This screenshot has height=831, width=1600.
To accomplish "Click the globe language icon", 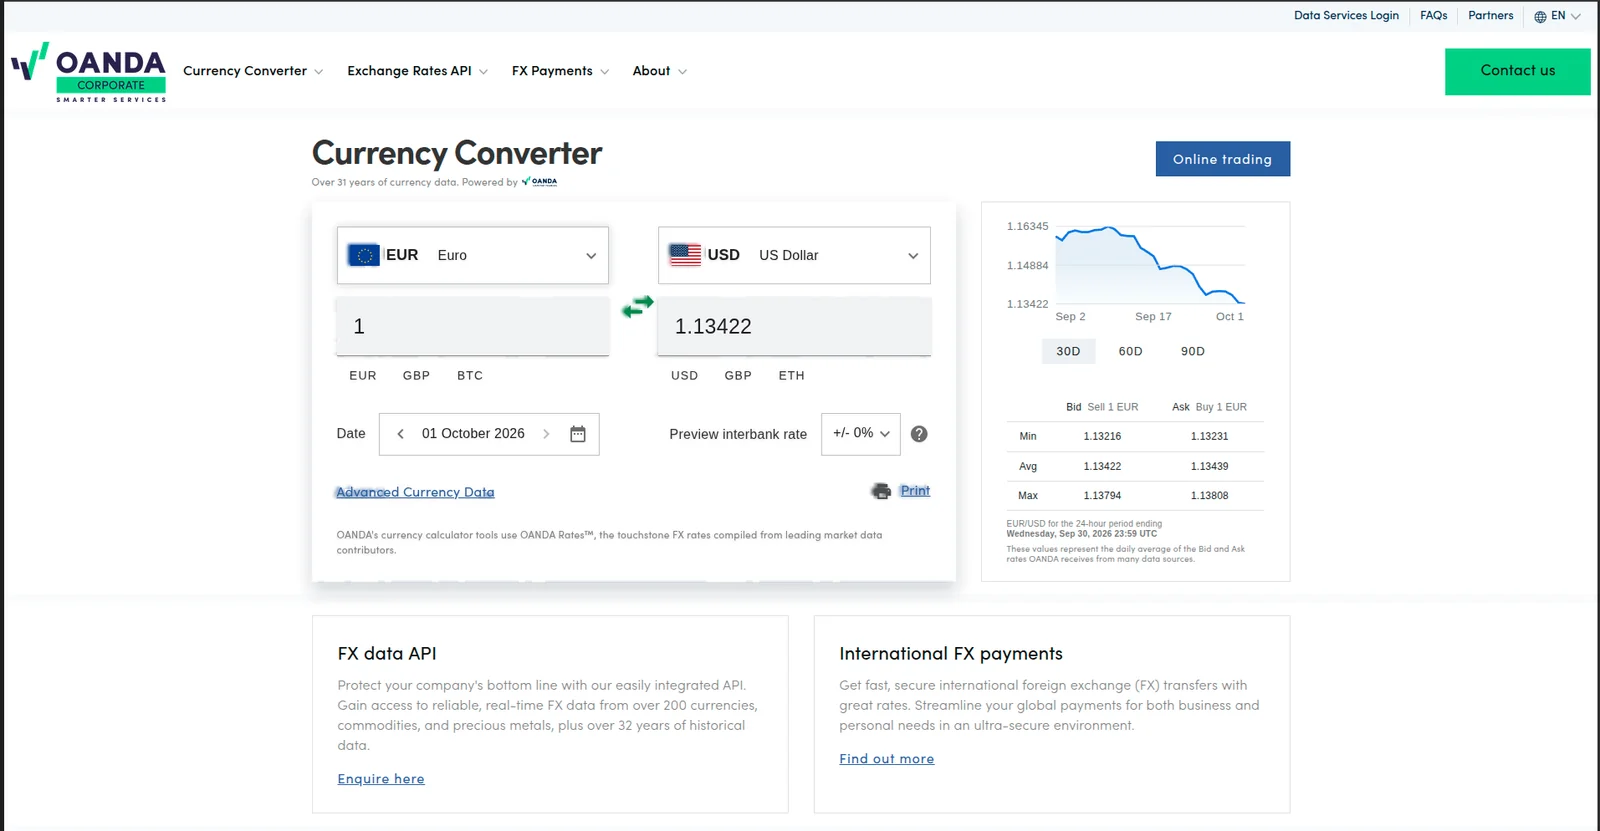I will (1540, 16).
